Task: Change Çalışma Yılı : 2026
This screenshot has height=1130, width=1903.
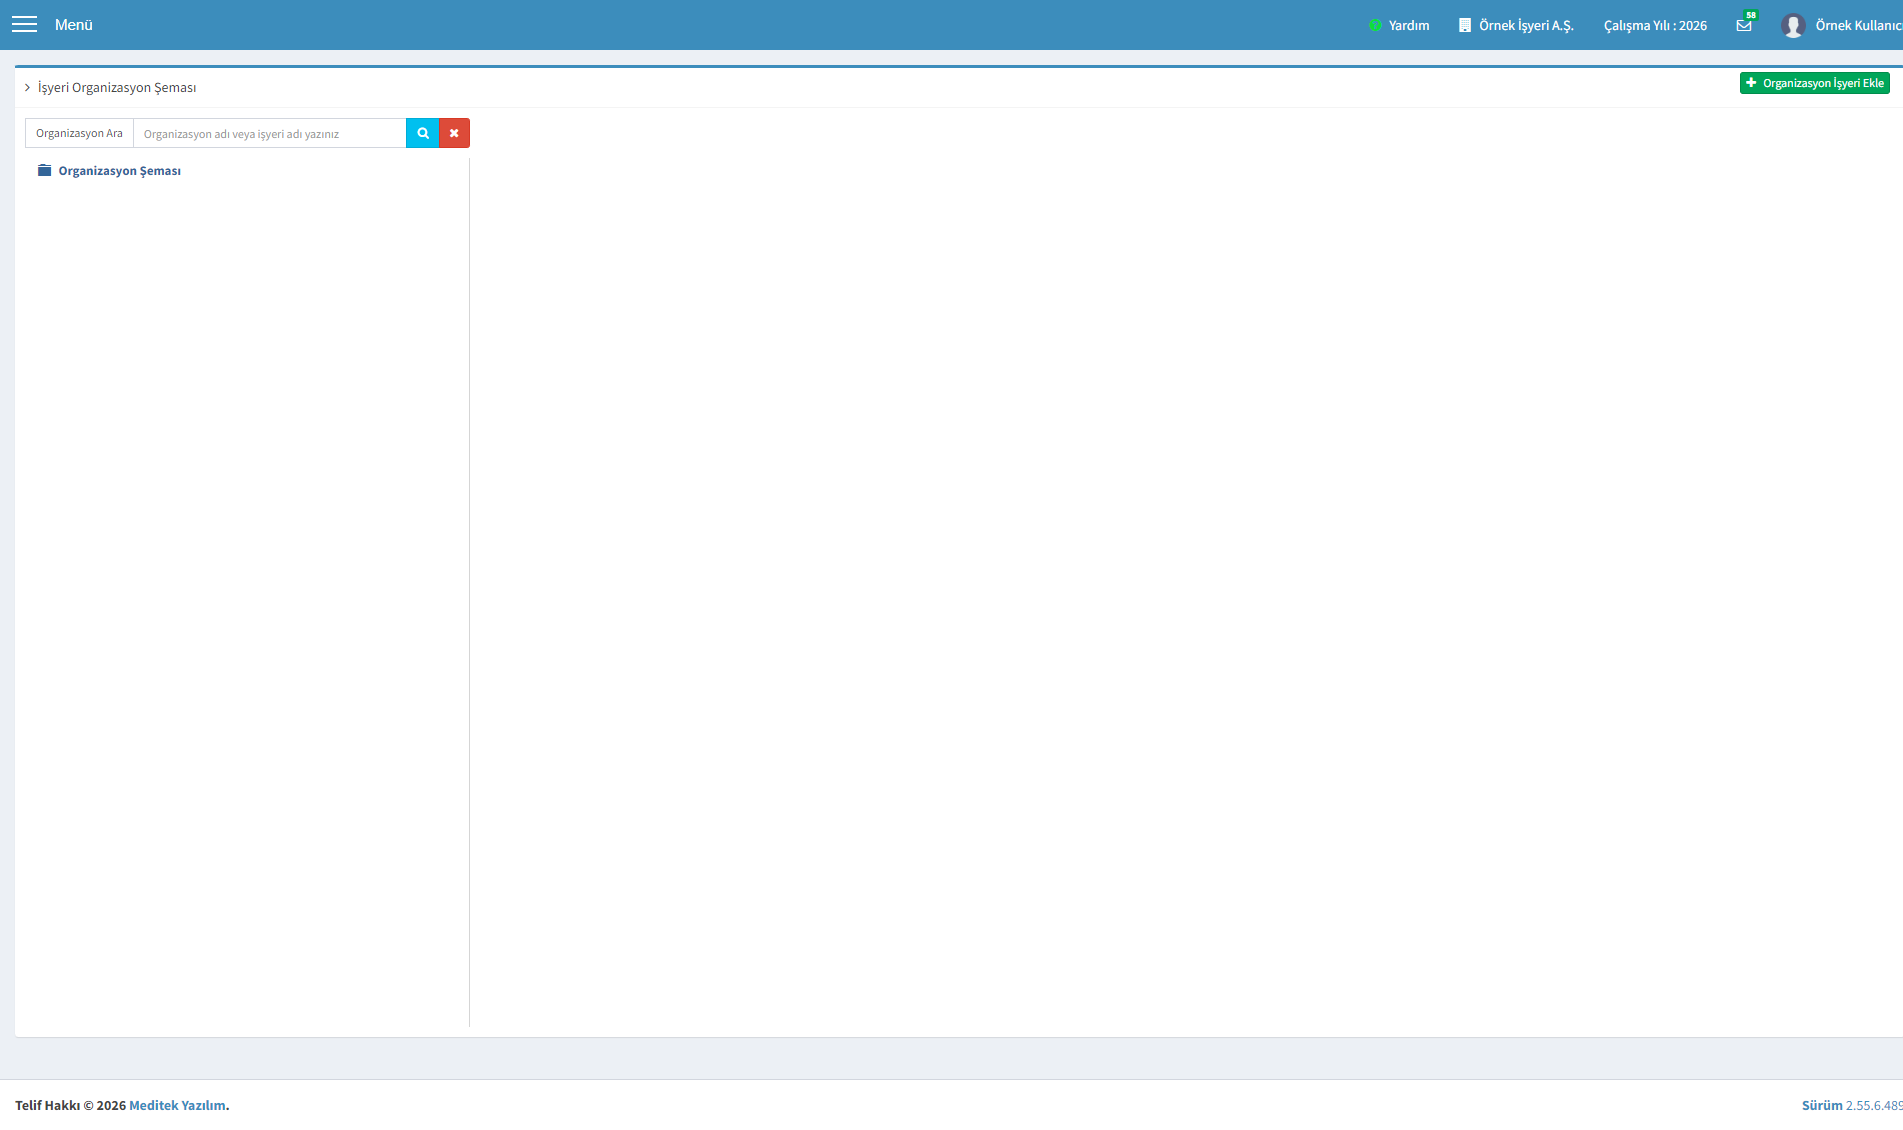Action: [1655, 26]
